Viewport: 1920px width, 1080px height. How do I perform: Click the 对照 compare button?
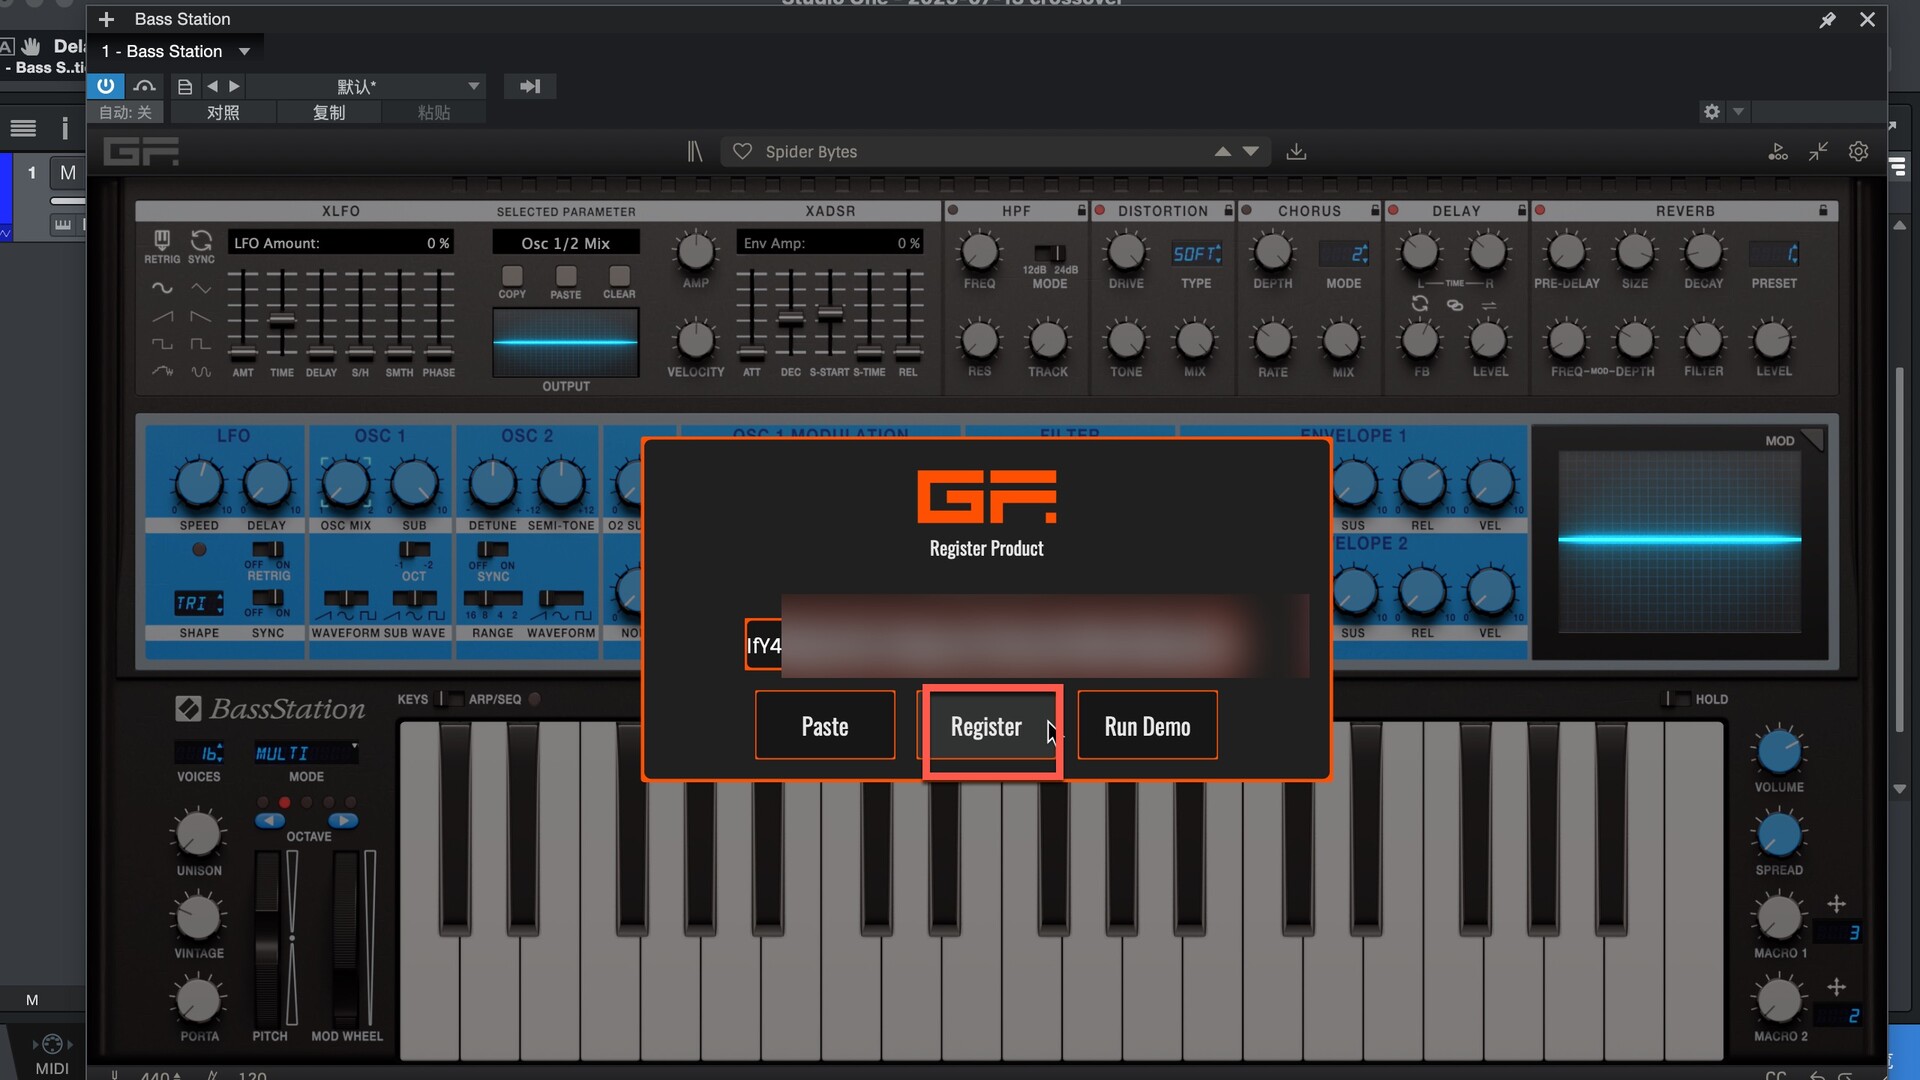click(223, 113)
